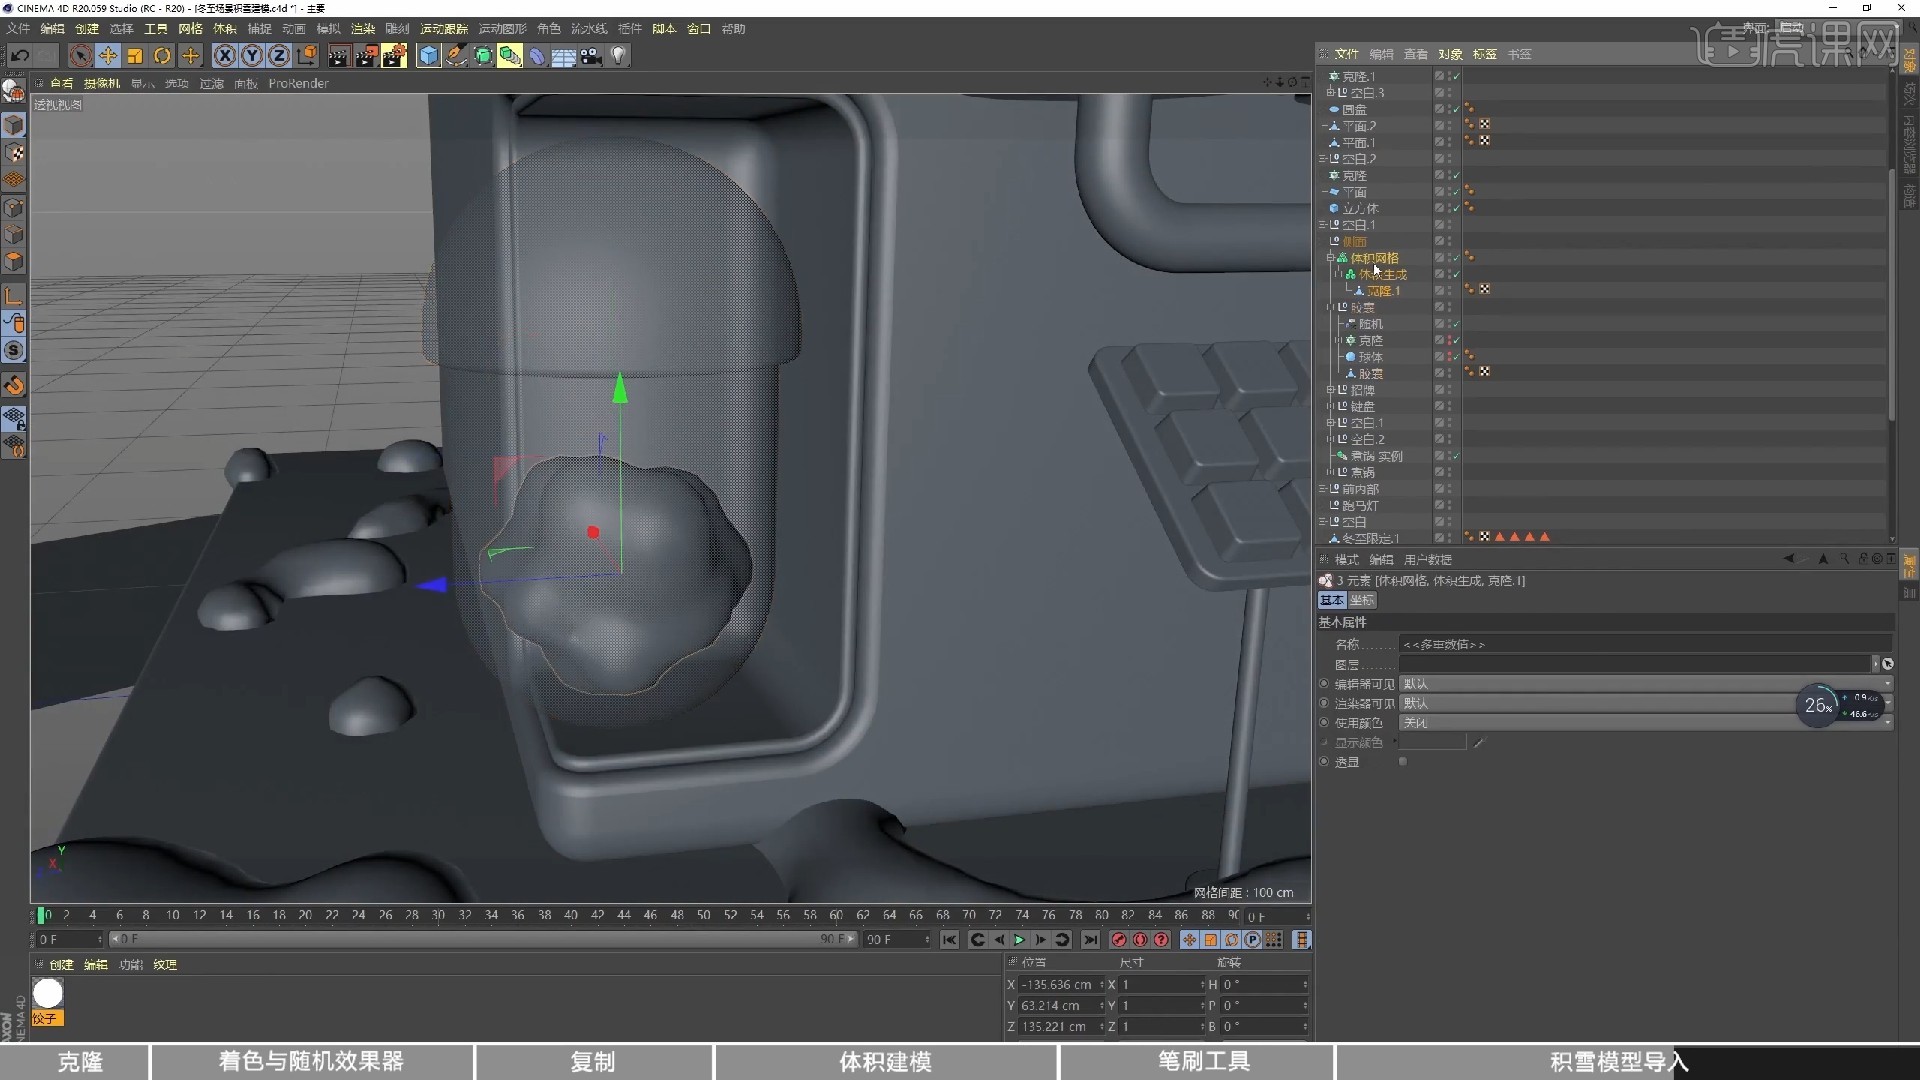The width and height of the screenshot is (1920, 1080).
Task: Collapse the 前内部 group
Action: 1323,489
